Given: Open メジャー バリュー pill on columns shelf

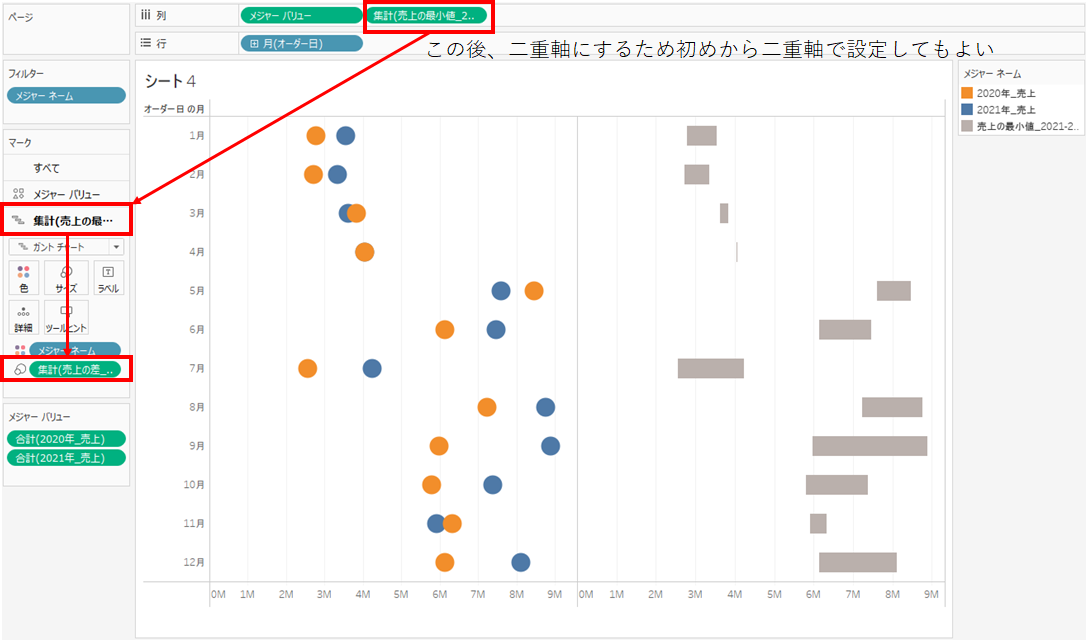Looking at the screenshot, I should (x=301, y=15).
